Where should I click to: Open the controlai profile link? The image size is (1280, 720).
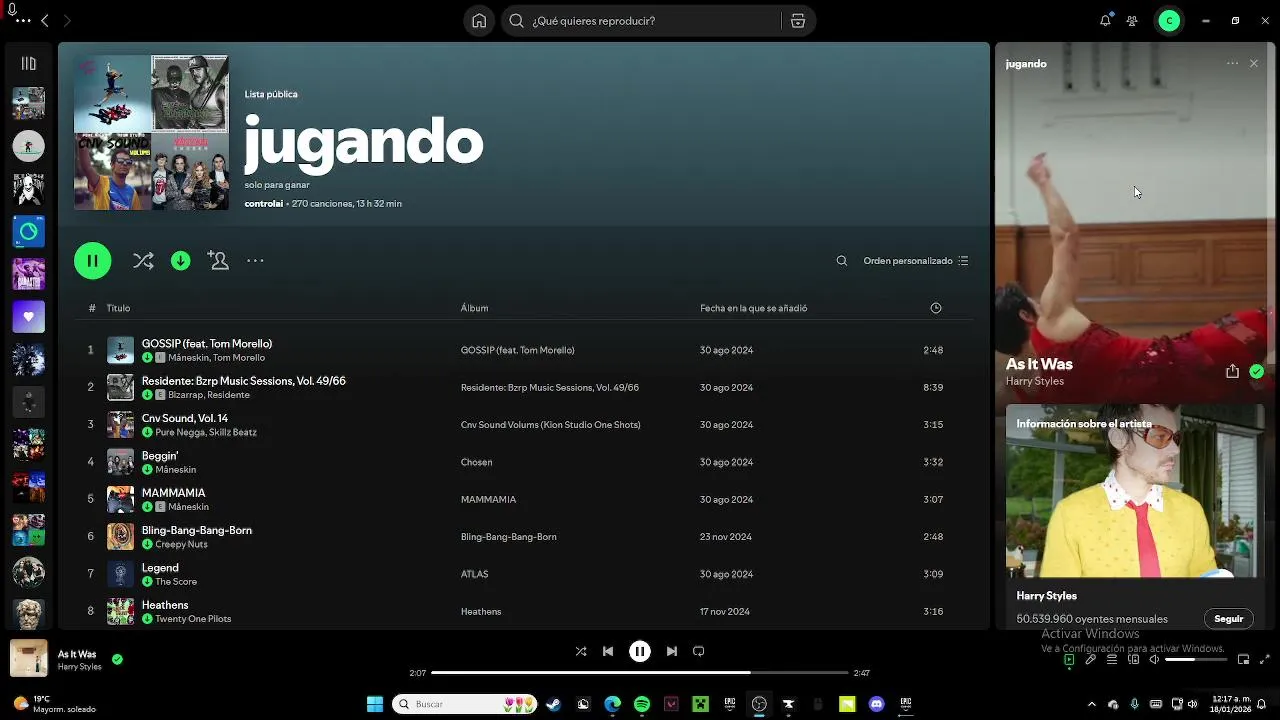(x=264, y=203)
